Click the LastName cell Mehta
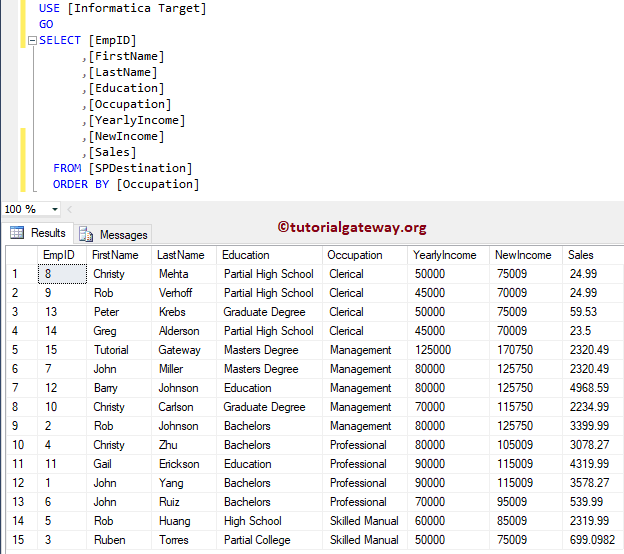624x554 pixels. [x=184, y=274]
